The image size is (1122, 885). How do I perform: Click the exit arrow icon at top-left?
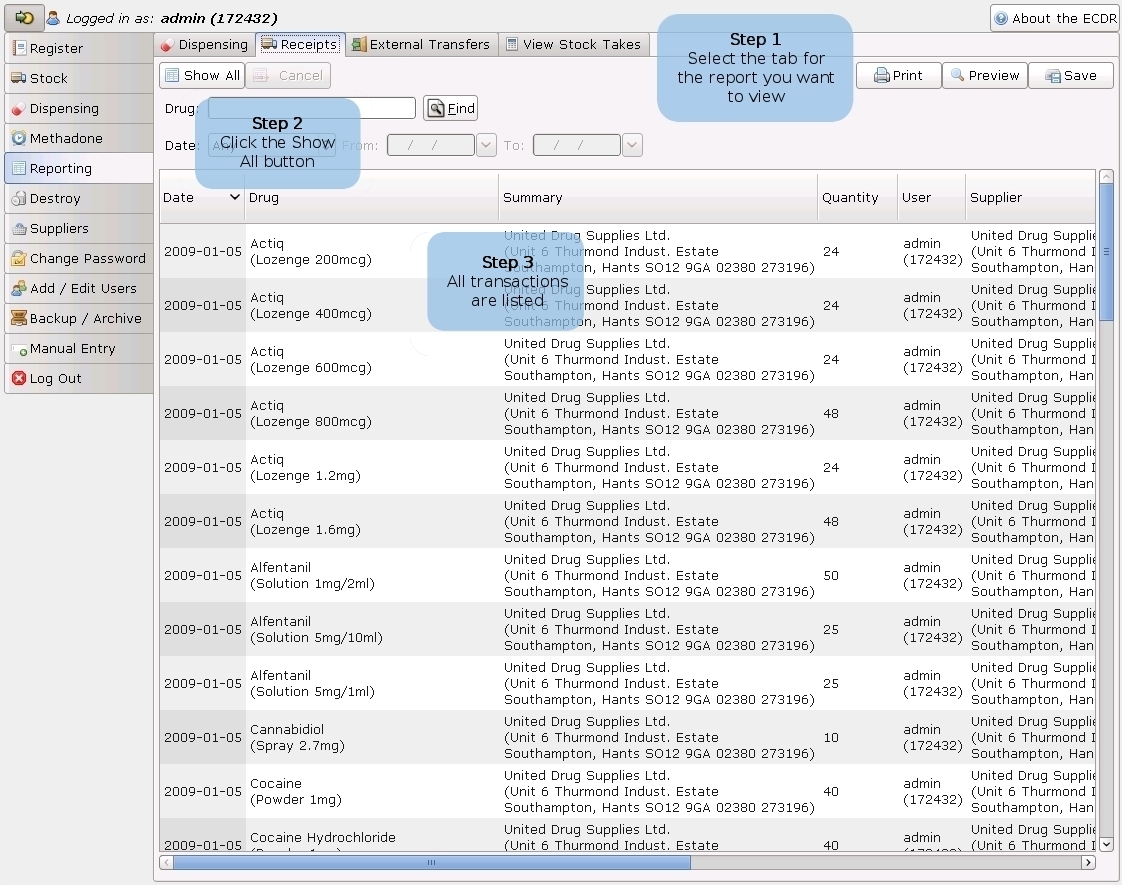tap(24, 17)
